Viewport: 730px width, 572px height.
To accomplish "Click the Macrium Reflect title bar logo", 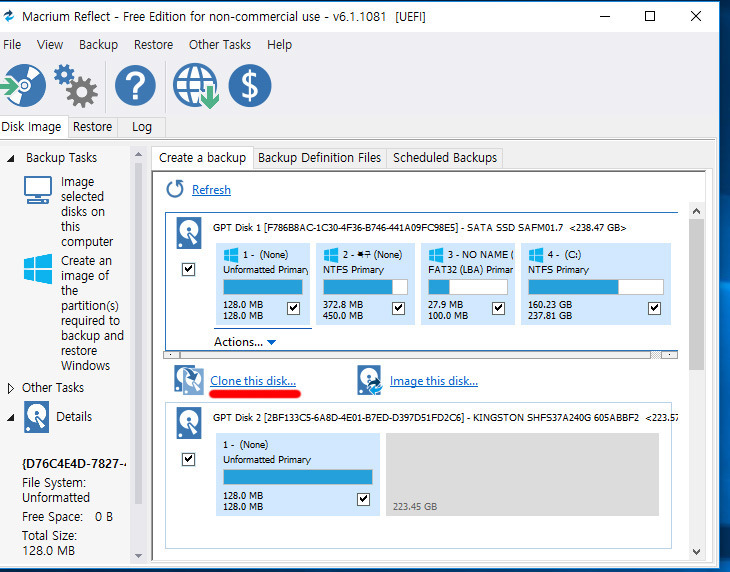I will click(9, 16).
